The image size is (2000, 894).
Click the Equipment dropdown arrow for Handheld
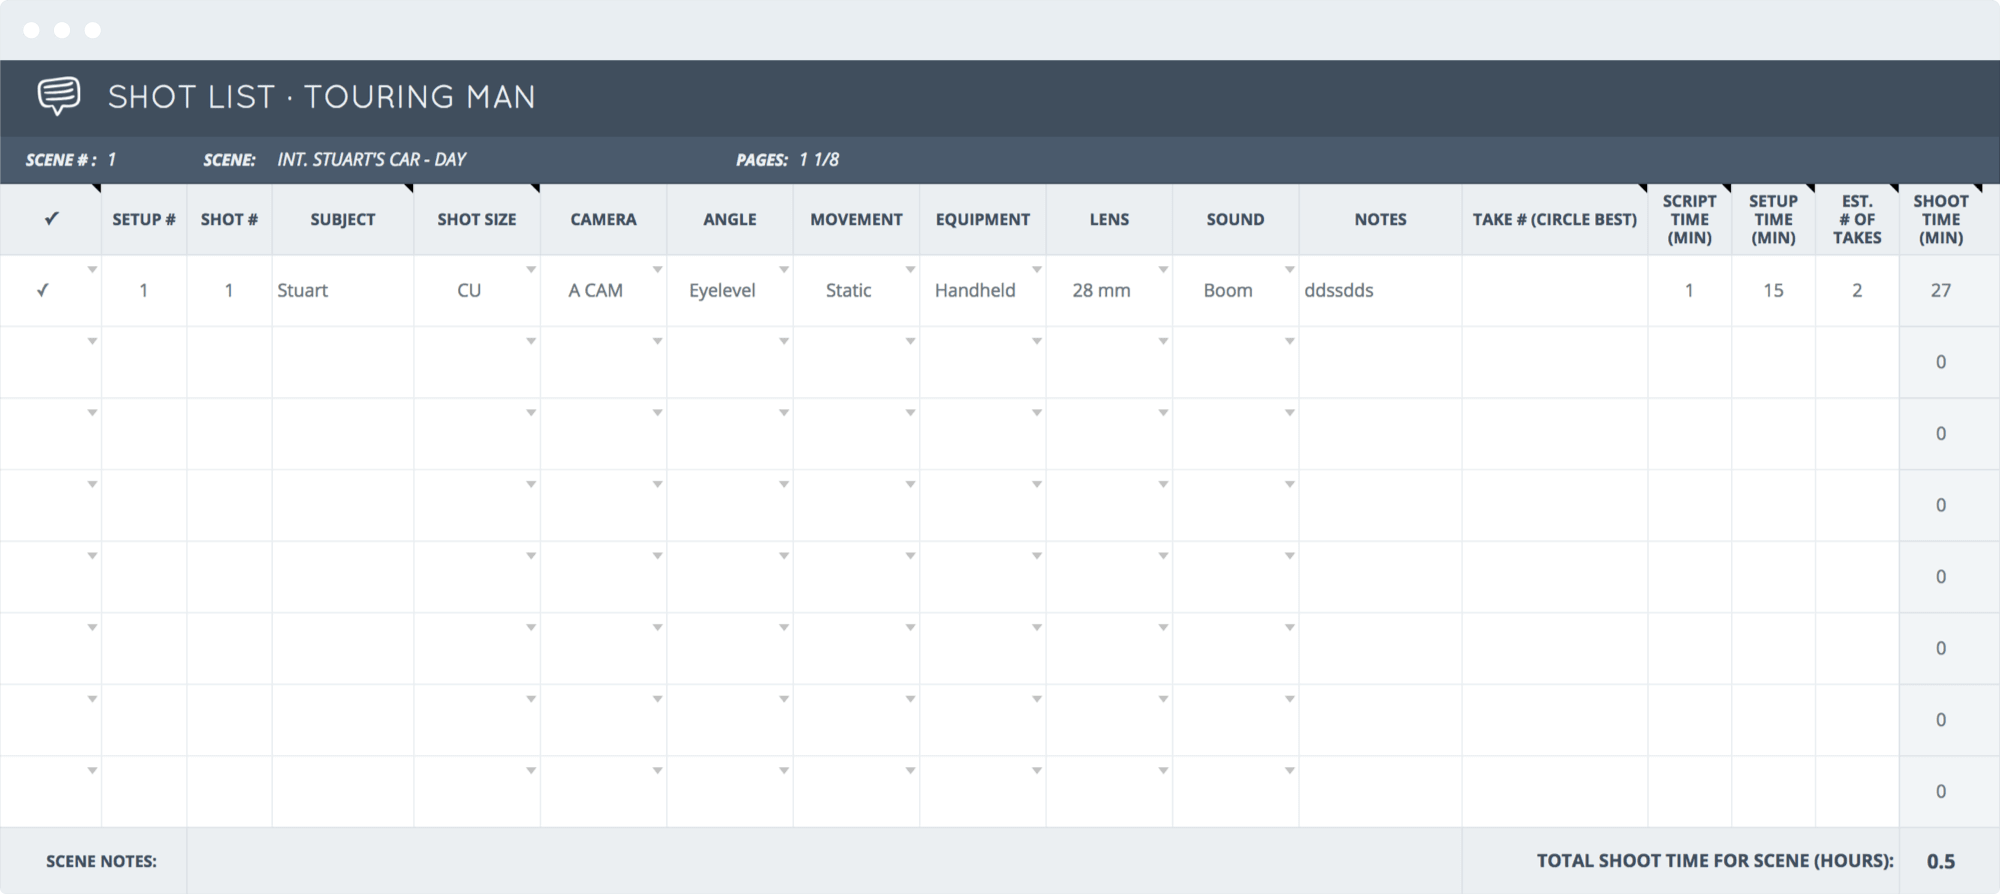[x=1037, y=270]
